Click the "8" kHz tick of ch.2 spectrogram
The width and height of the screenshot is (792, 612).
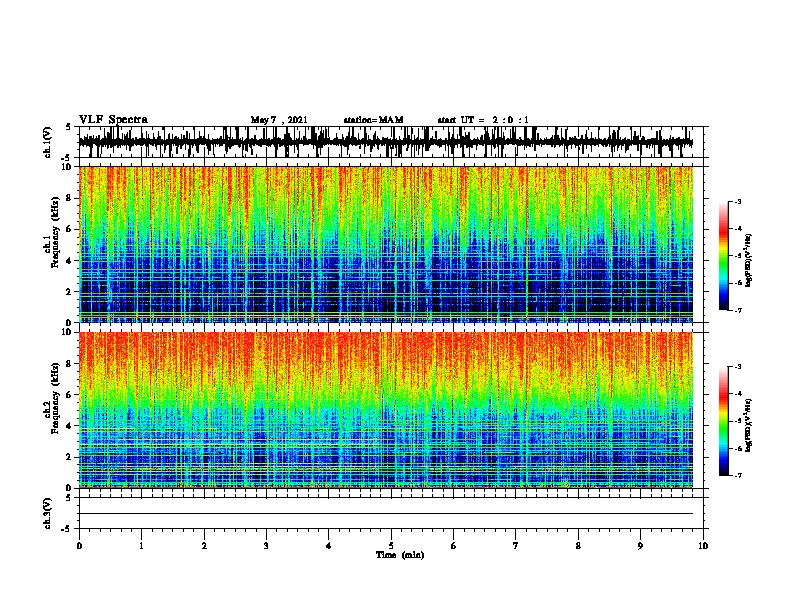coord(70,364)
